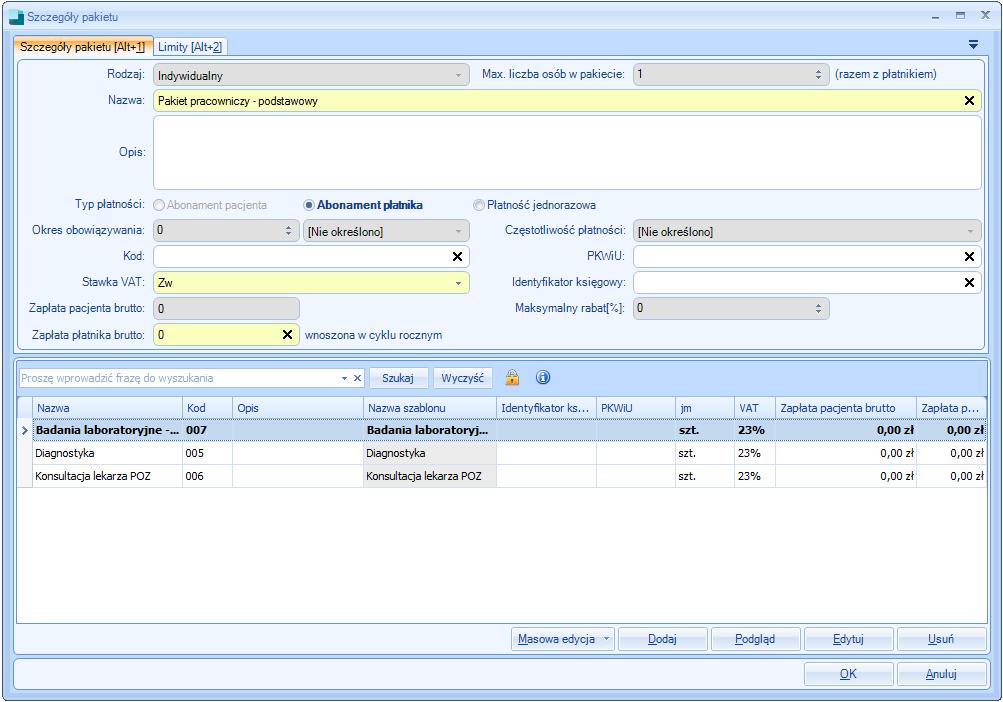
Task: Clear the PKWiU field with its X icon
Action: point(969,257)
